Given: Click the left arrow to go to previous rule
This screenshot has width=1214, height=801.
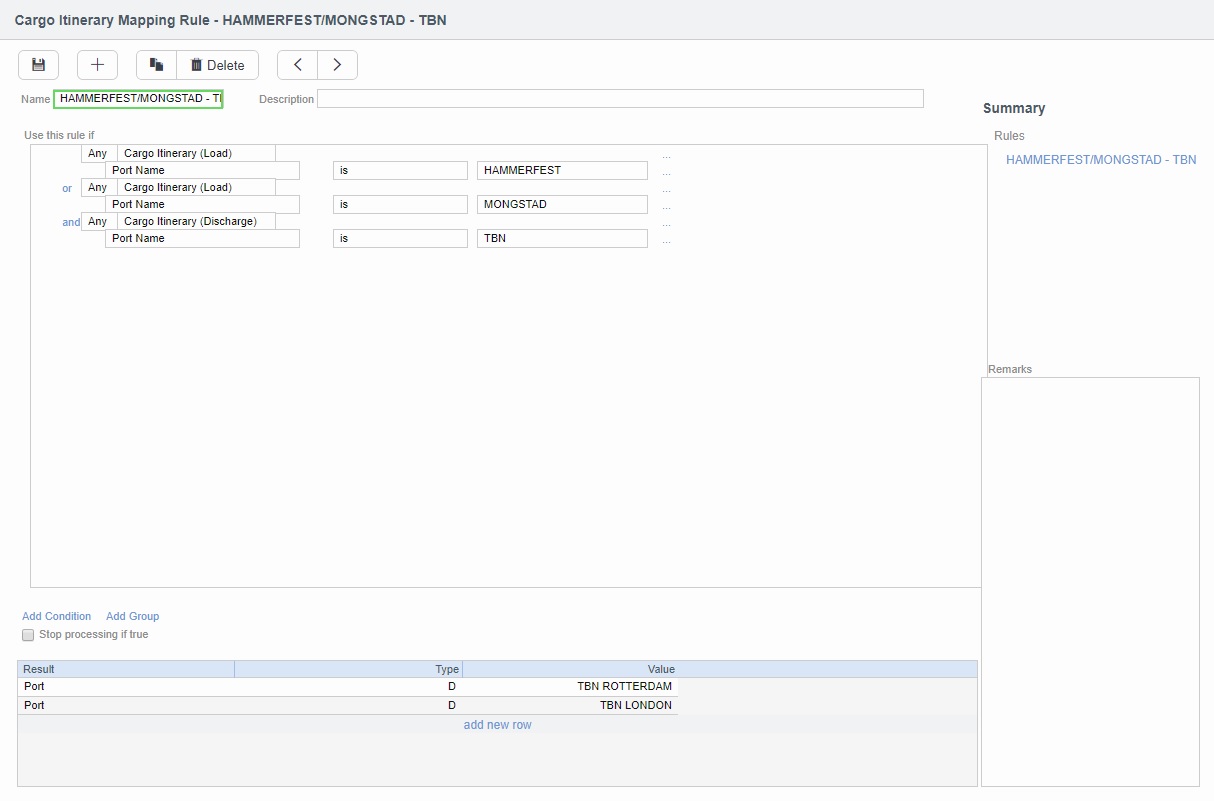Looking at the screenshot, I should [297, 64].
